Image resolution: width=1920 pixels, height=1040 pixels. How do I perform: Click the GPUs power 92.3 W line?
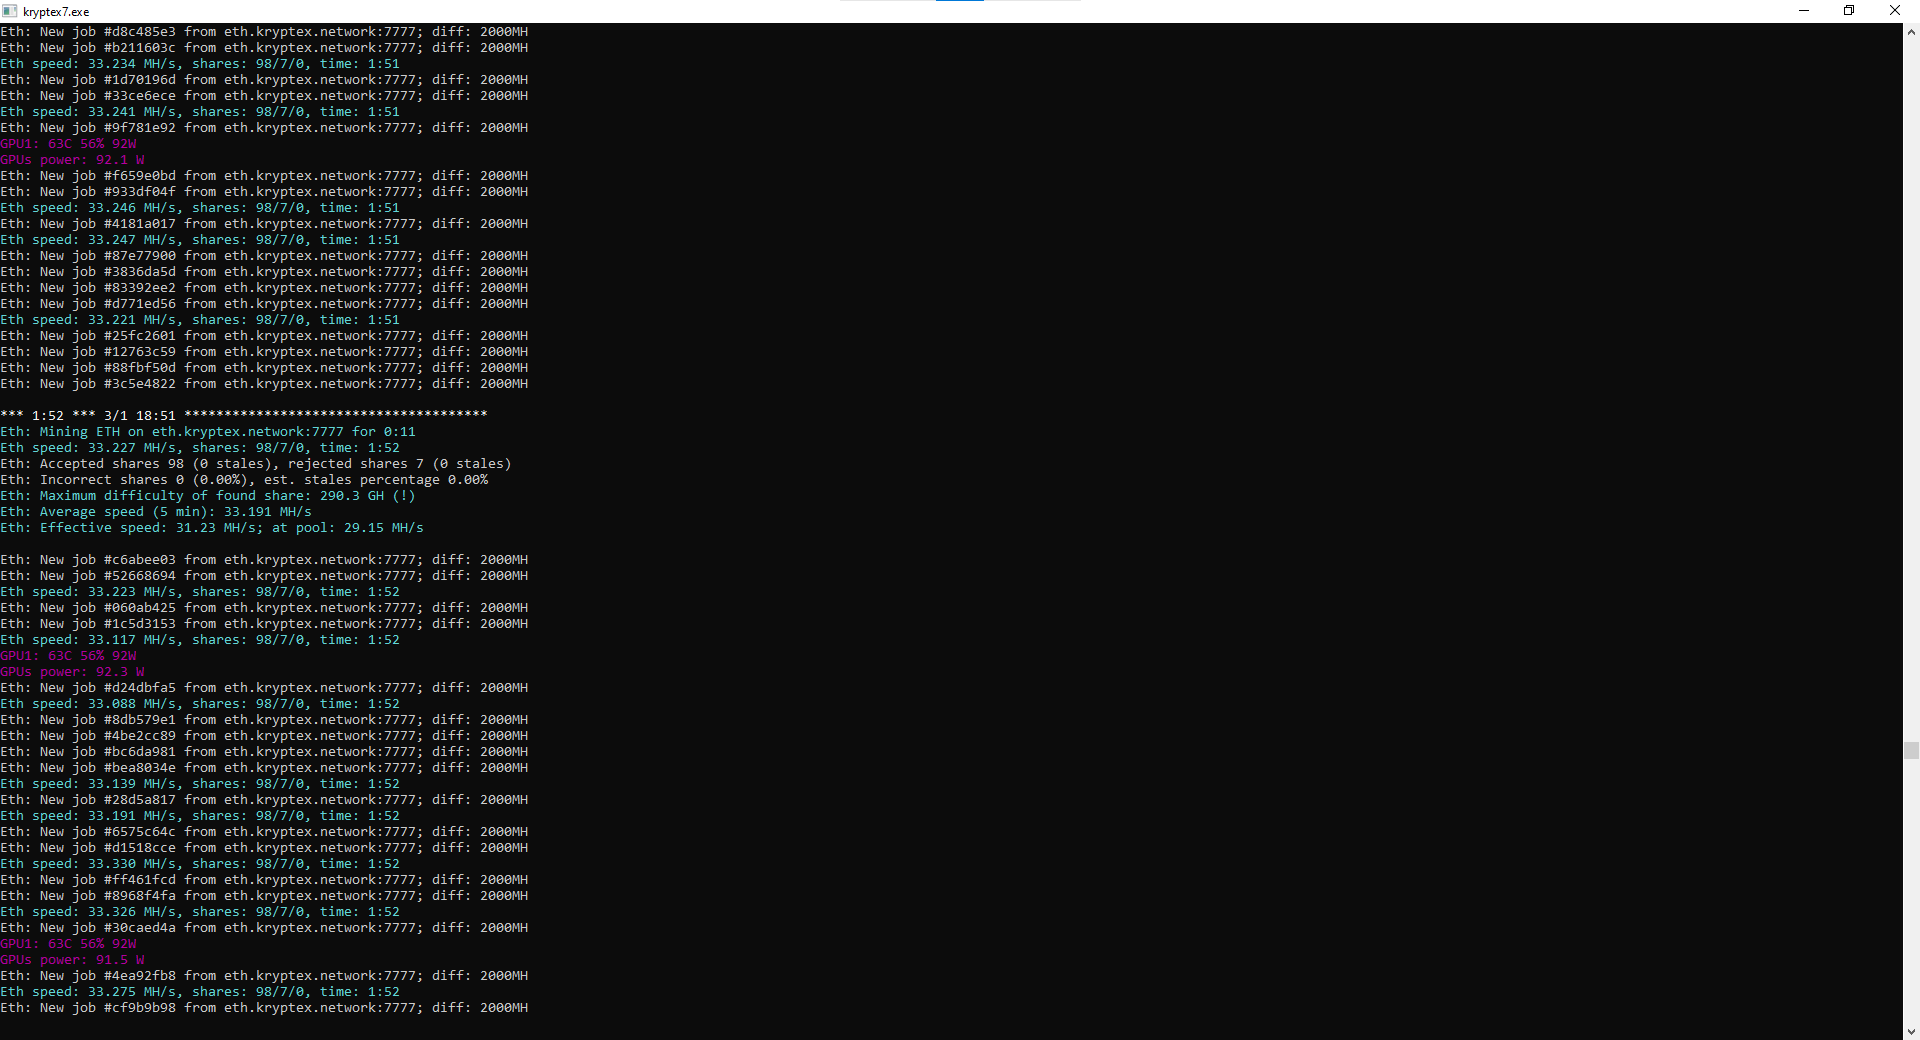[x=72, y=672]
